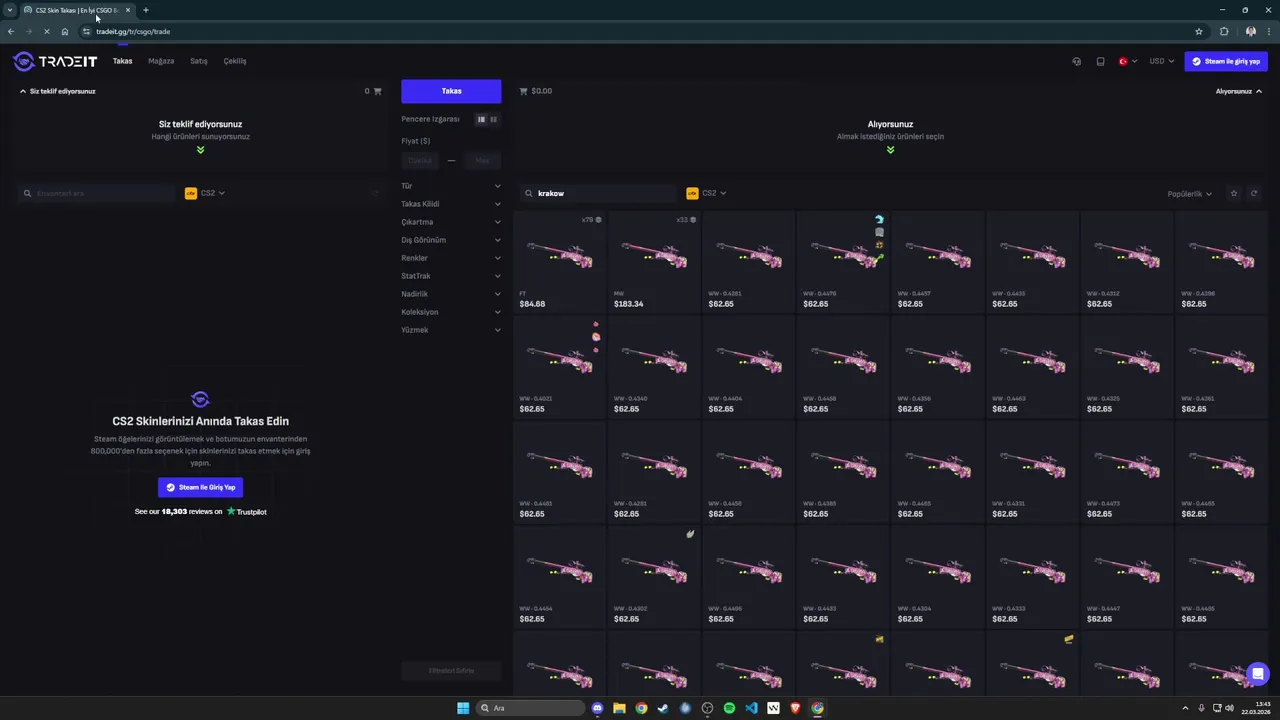Viewport: 1280px width, 720px height.
Task: Collapse the 'Siz teklif ediyorsunuz' panel
Action: [x=58, y=91]
